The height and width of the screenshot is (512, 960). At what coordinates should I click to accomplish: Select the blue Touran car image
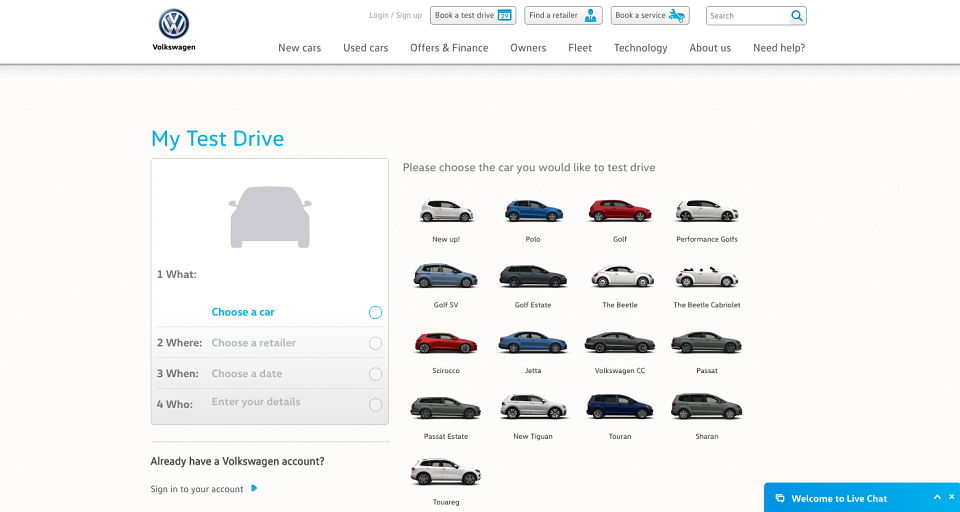point(620,407)
